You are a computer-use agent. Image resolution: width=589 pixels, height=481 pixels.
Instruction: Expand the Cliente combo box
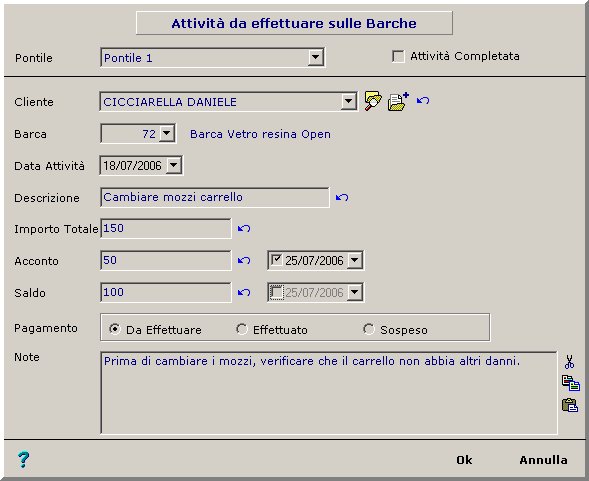point(348,101)
